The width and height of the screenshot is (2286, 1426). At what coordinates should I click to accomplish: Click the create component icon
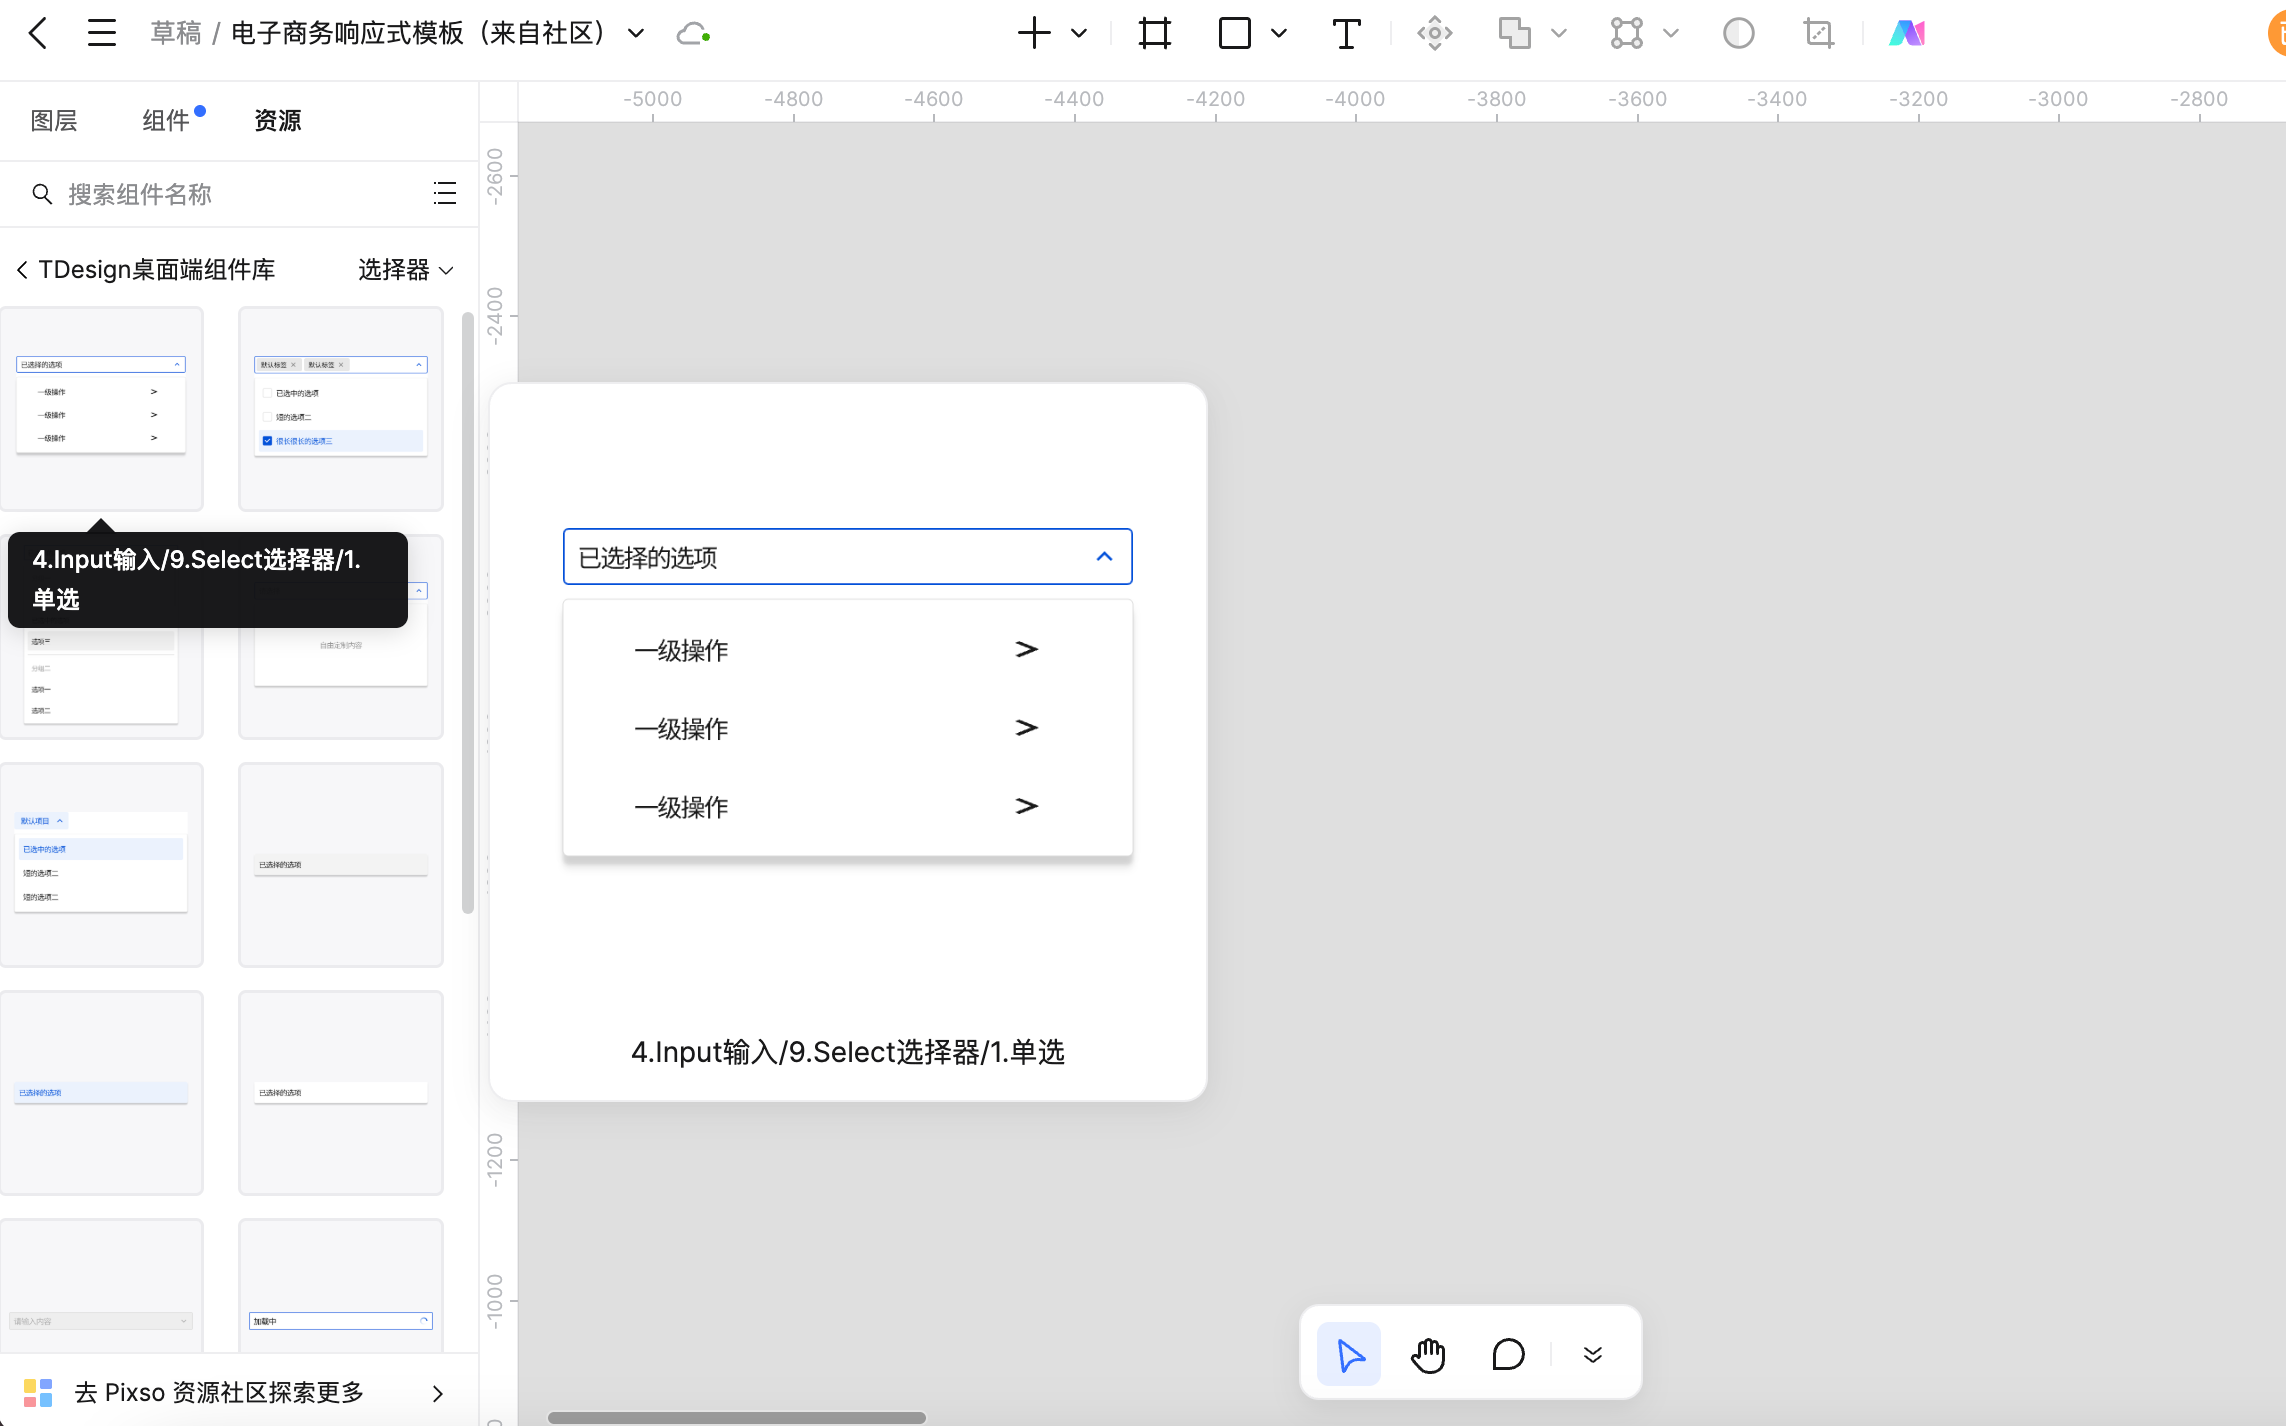pyautogui.click(x=1434, y=33)
